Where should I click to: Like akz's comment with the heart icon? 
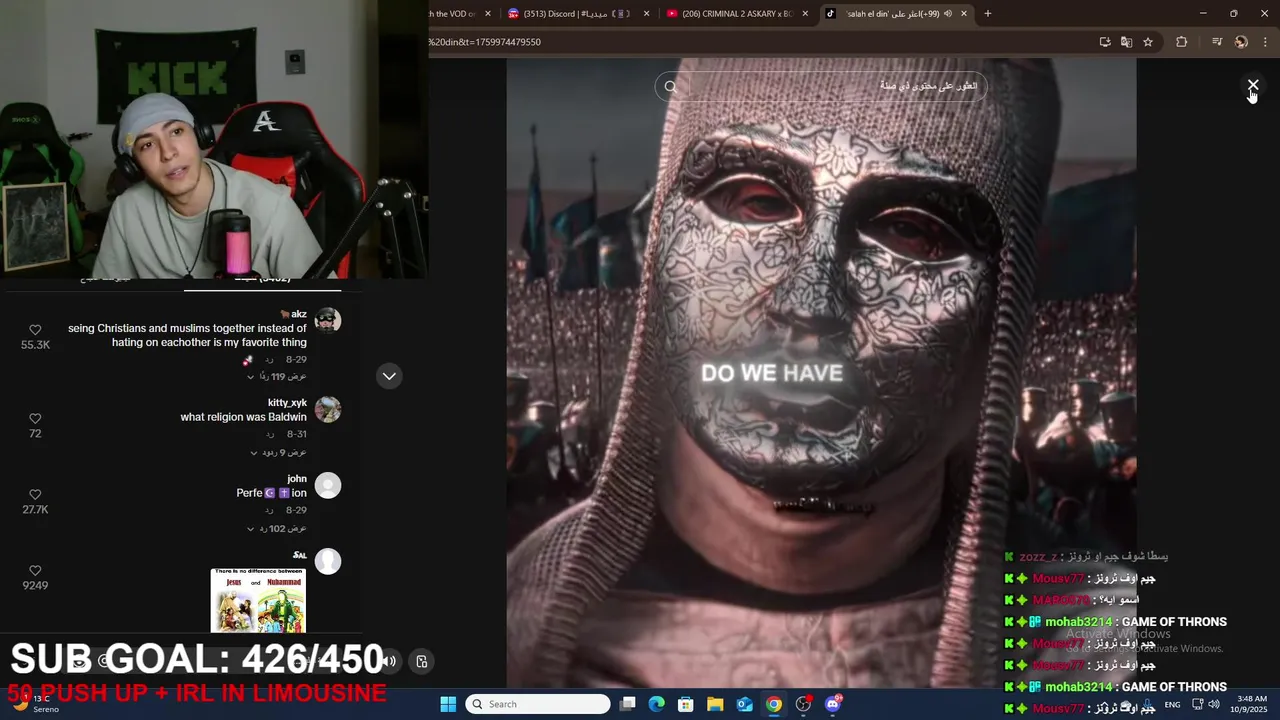point(35,330)
